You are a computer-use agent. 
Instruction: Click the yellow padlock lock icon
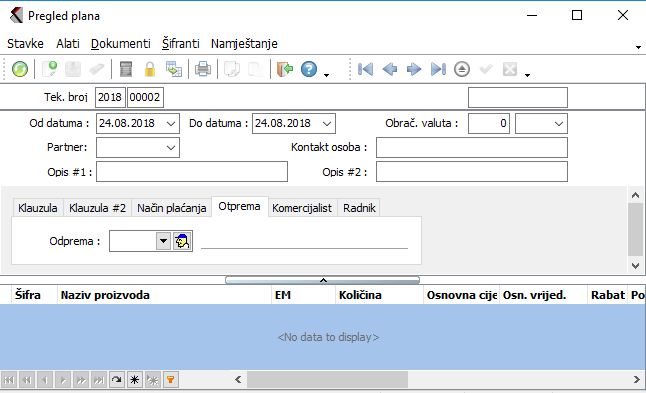point(150,69)
